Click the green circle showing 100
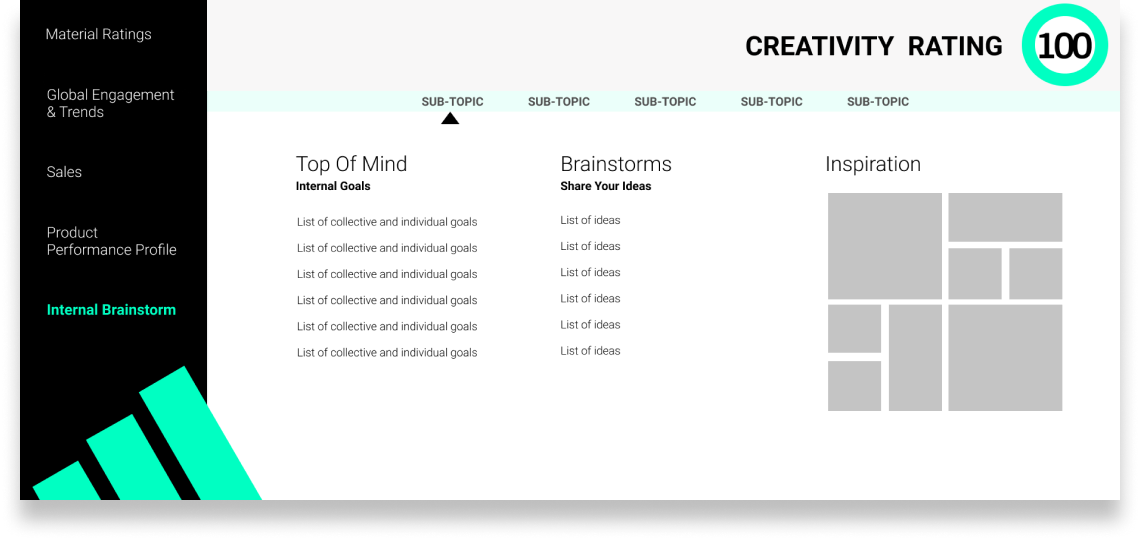The height and width of the screenshot is (540, 1140). point(1064,47)
